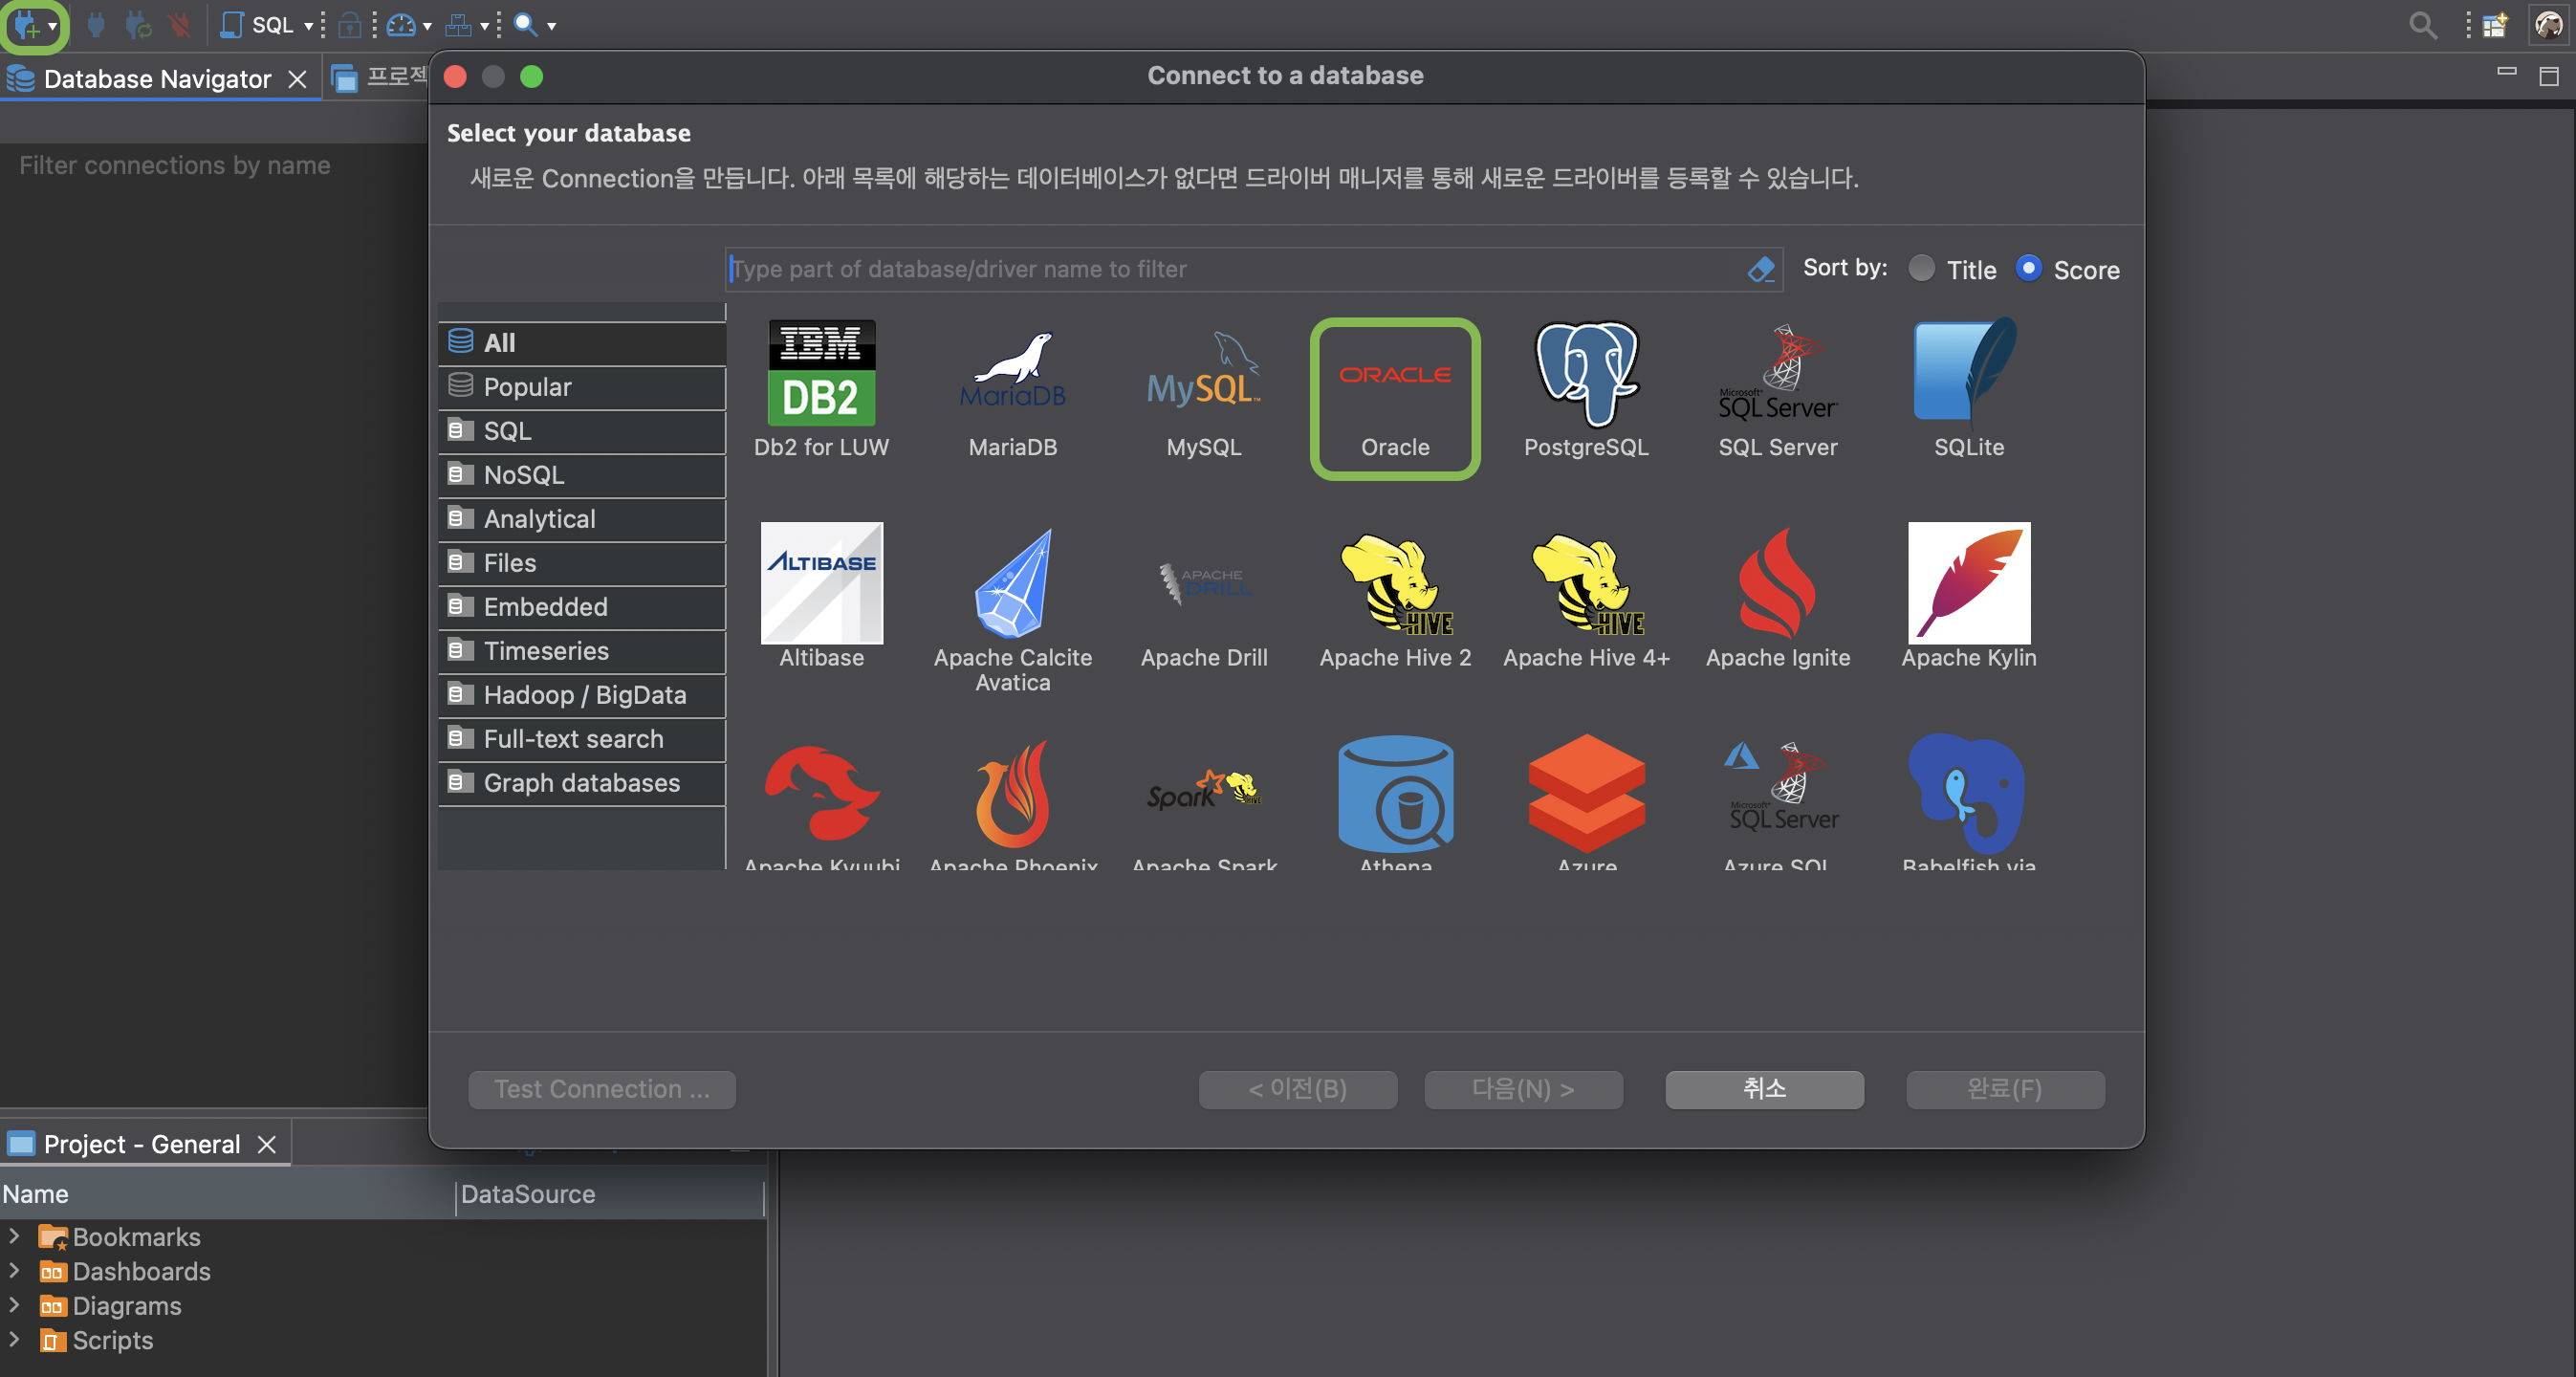Select the Altibase database
Image resolution: width=2576 pixels, height=1377 pixels.
pyautogui.click(x=821, y=597)
